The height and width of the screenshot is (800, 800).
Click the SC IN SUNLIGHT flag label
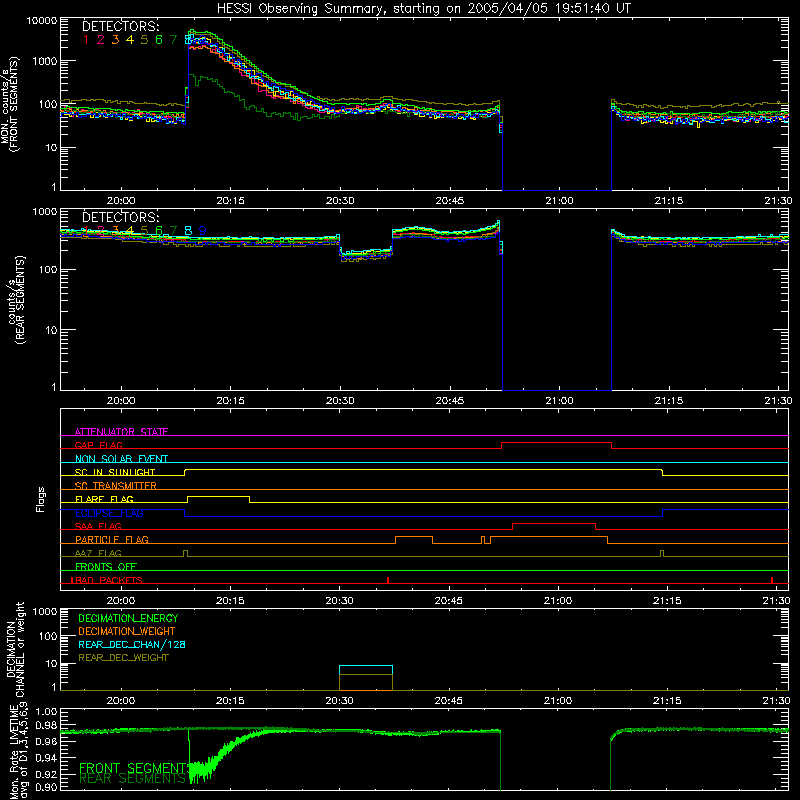click(115, 472)
